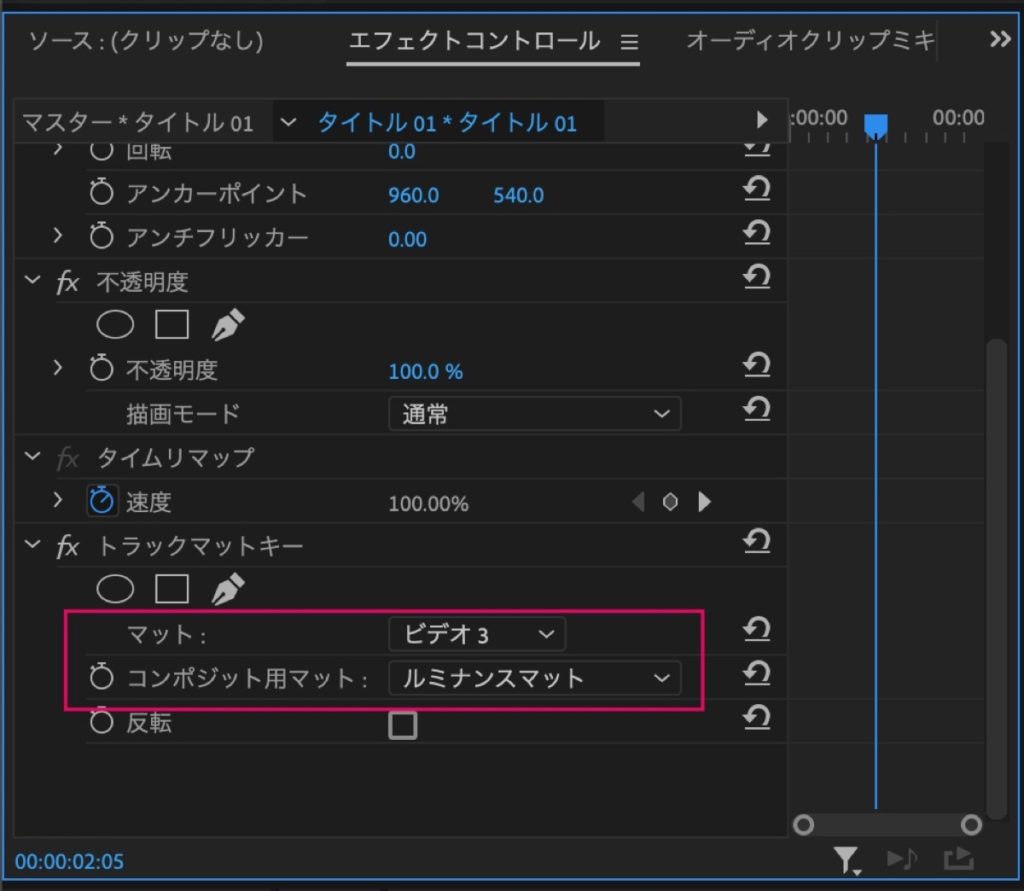Toggle animation stopwatch for アンカーポイント
The image size is (1024, 891).
click(x=101, y=193)
